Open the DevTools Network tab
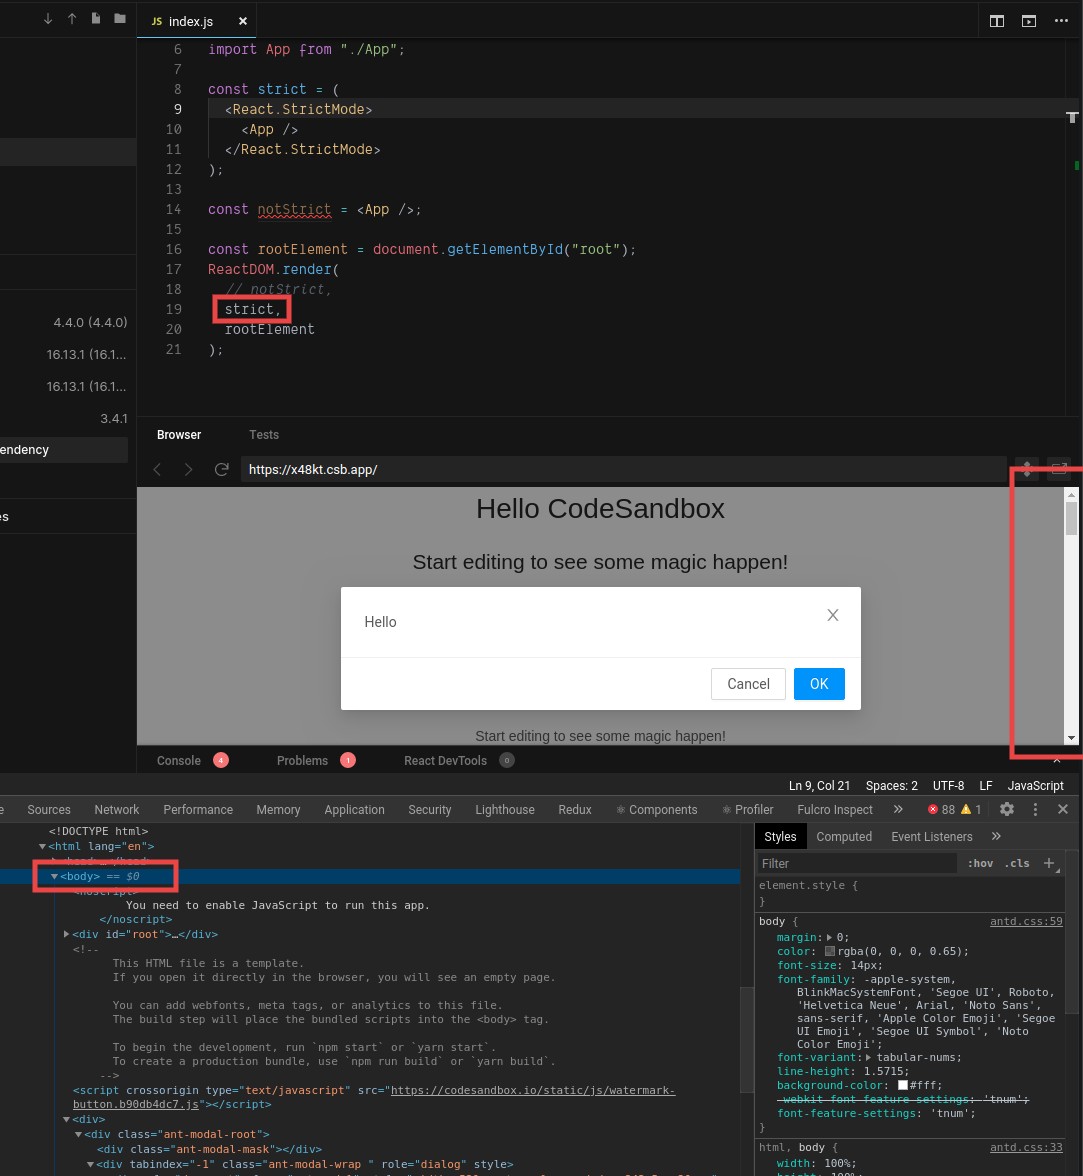Image resolution: width=1083 pixels, height=1176 pixels. 116,810
